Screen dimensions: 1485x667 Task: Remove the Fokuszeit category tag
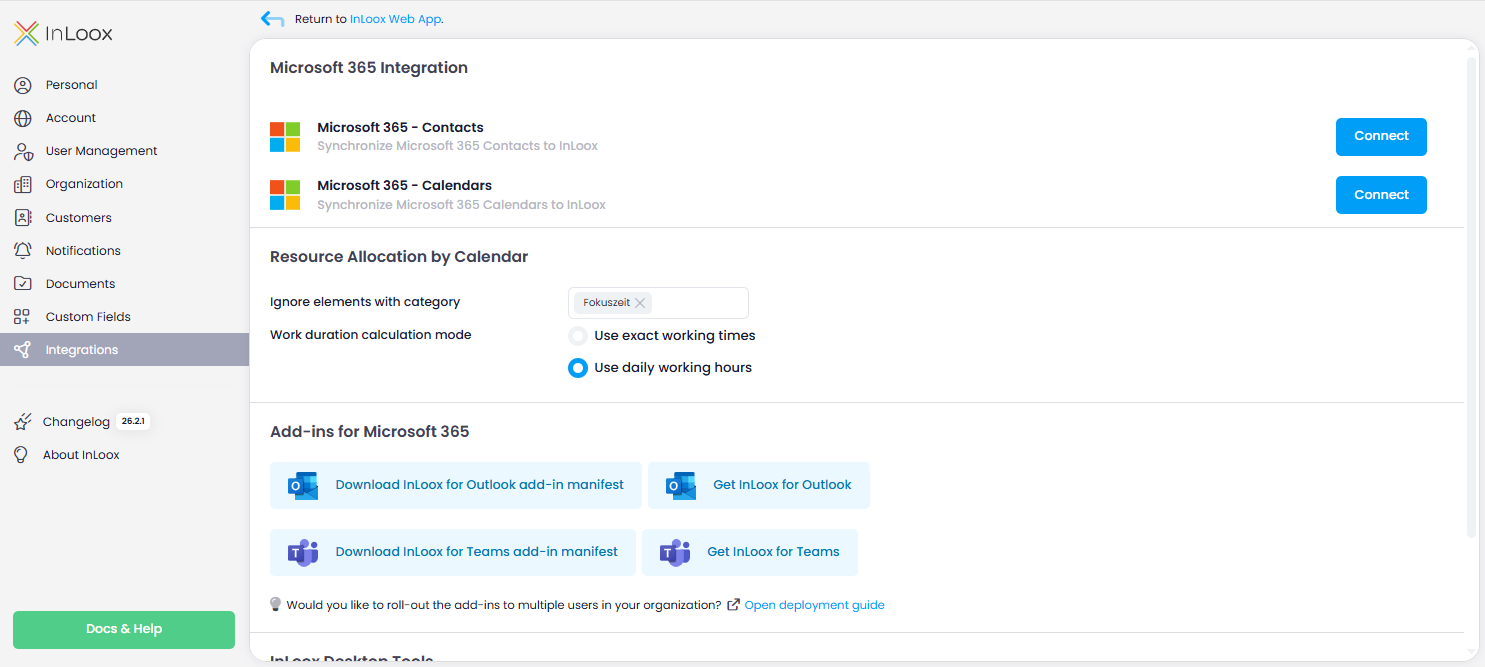click(x=640, y=303)
